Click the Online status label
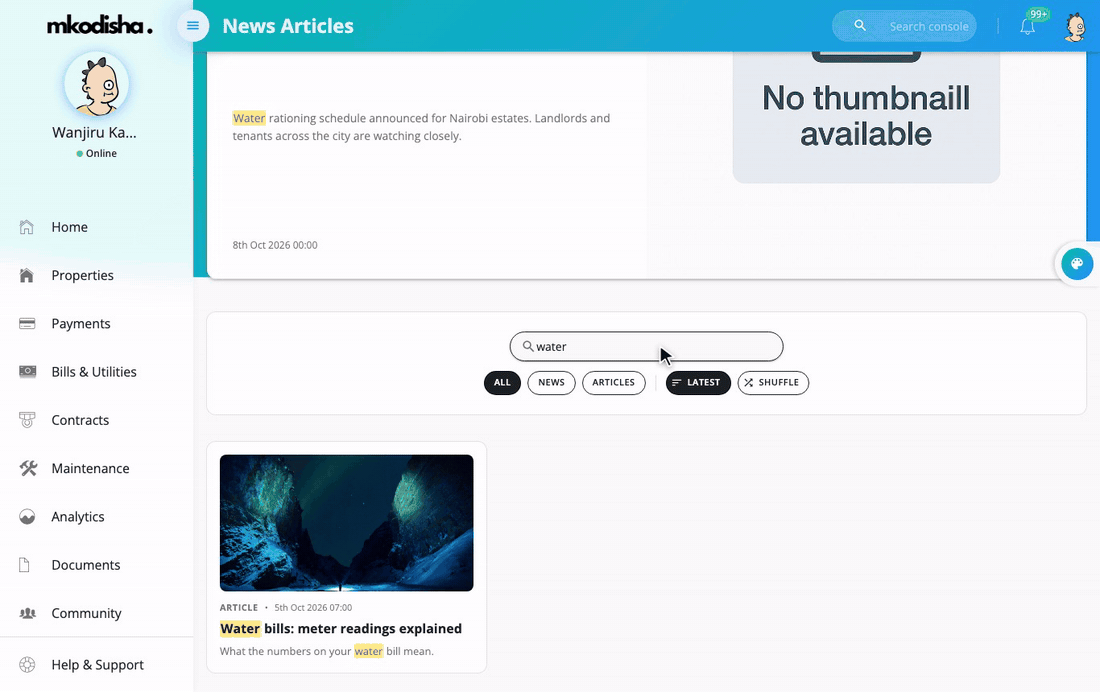 coord(97,153)
